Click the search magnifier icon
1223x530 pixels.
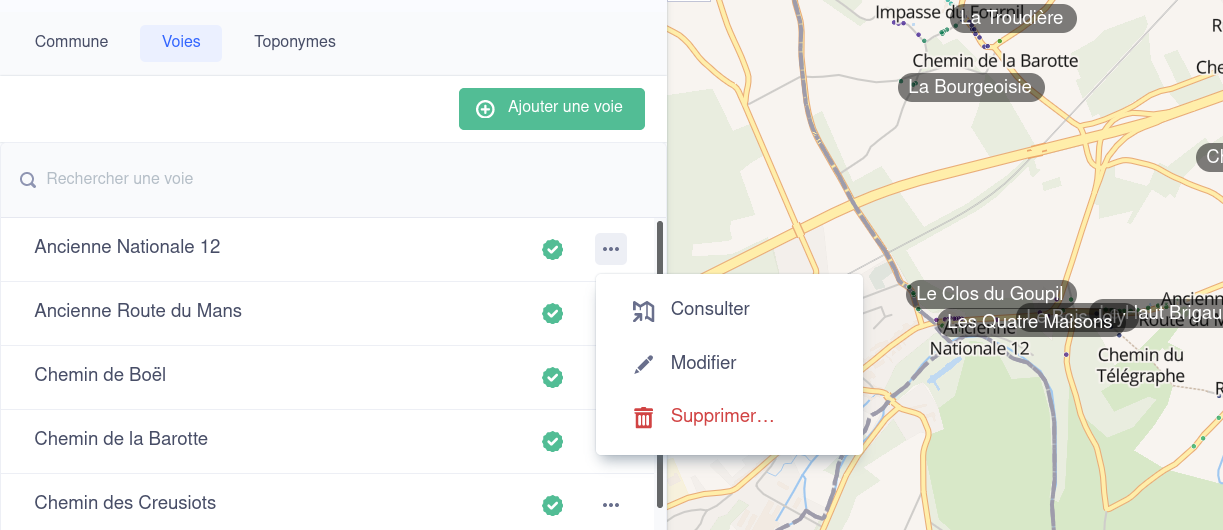(x=29, y=180)
